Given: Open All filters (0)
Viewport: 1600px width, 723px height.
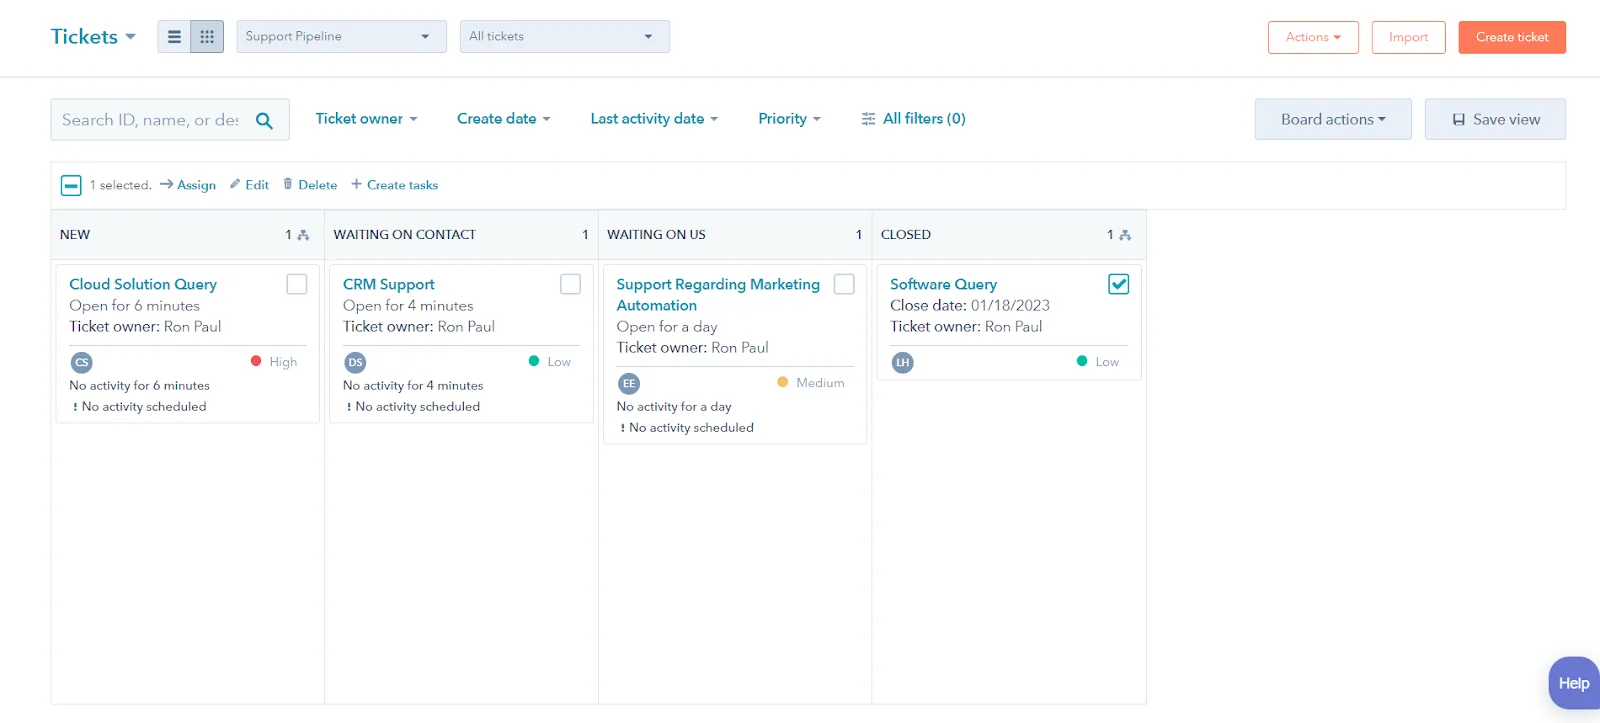Looking at the screenshot, I should point(913,119).
